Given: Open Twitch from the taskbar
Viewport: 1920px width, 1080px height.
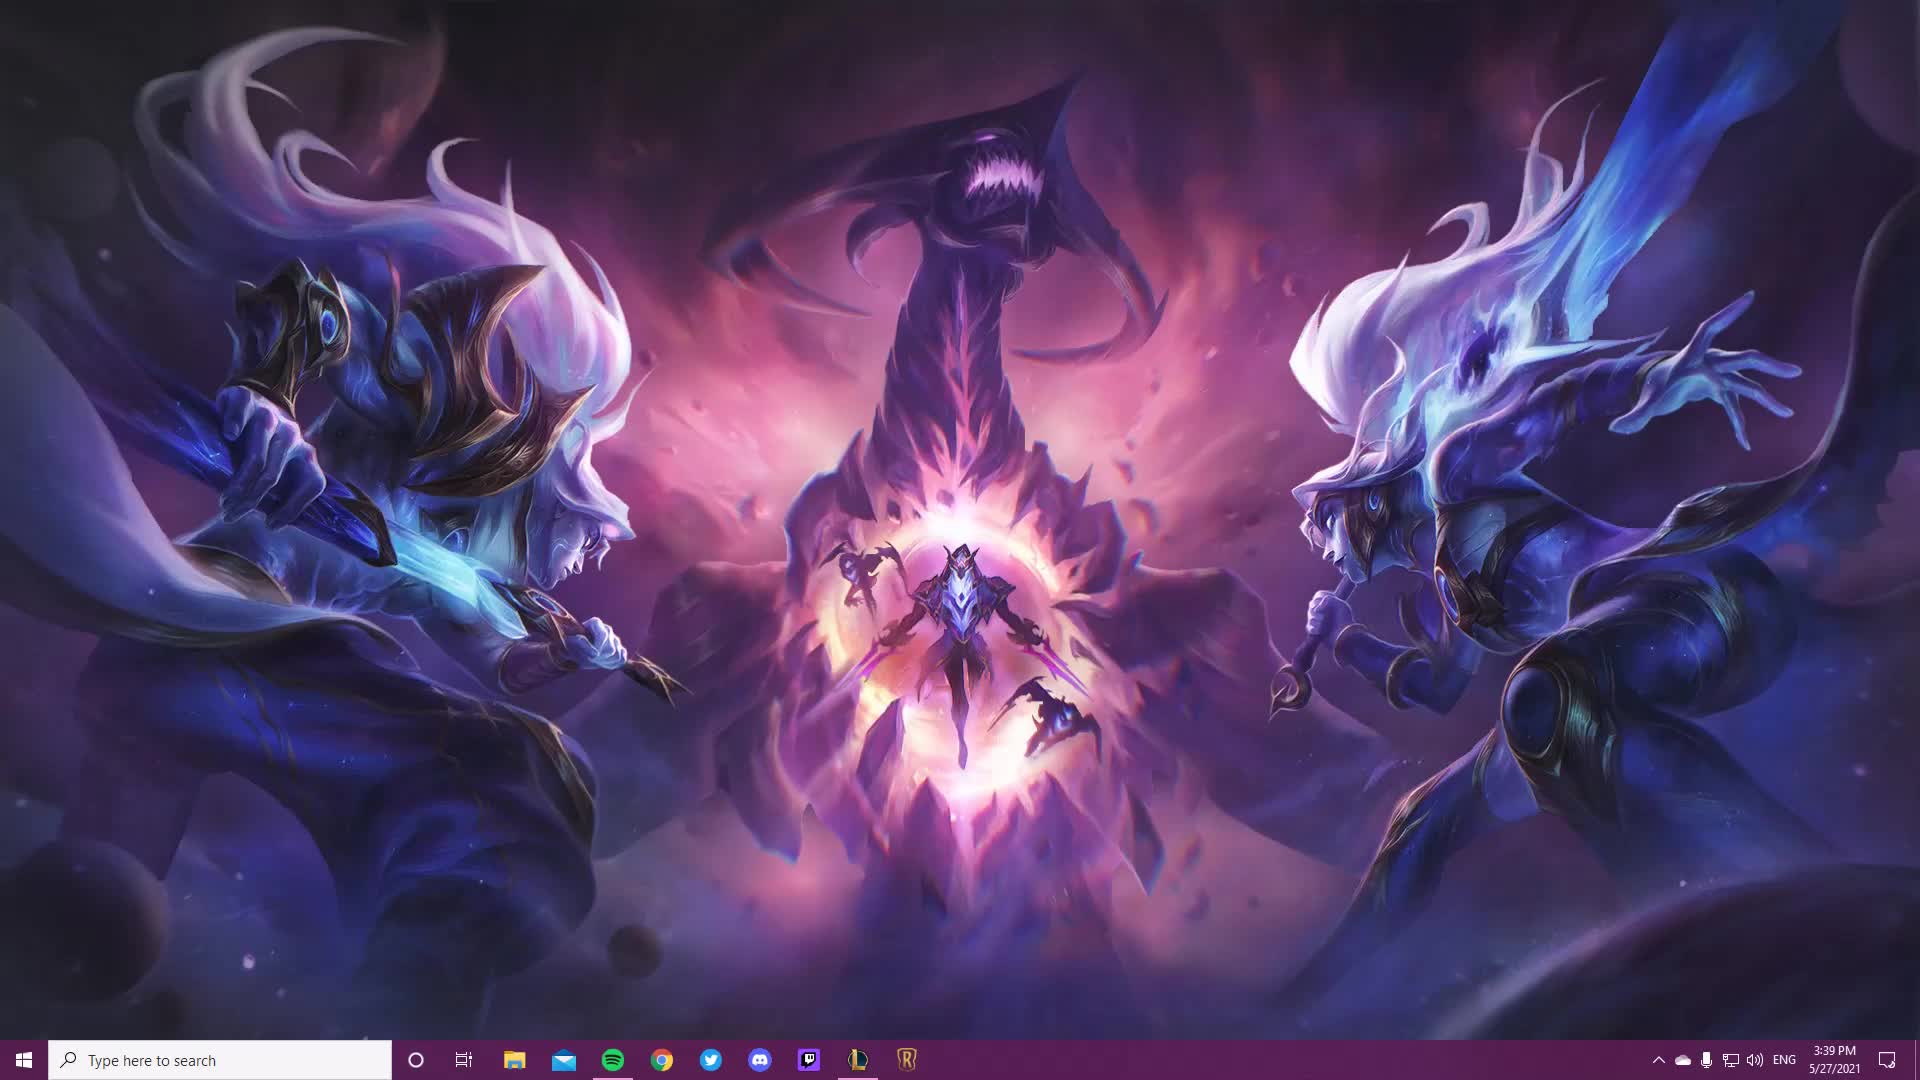Looking at the screenshot, I should (x=808, y=1060).
